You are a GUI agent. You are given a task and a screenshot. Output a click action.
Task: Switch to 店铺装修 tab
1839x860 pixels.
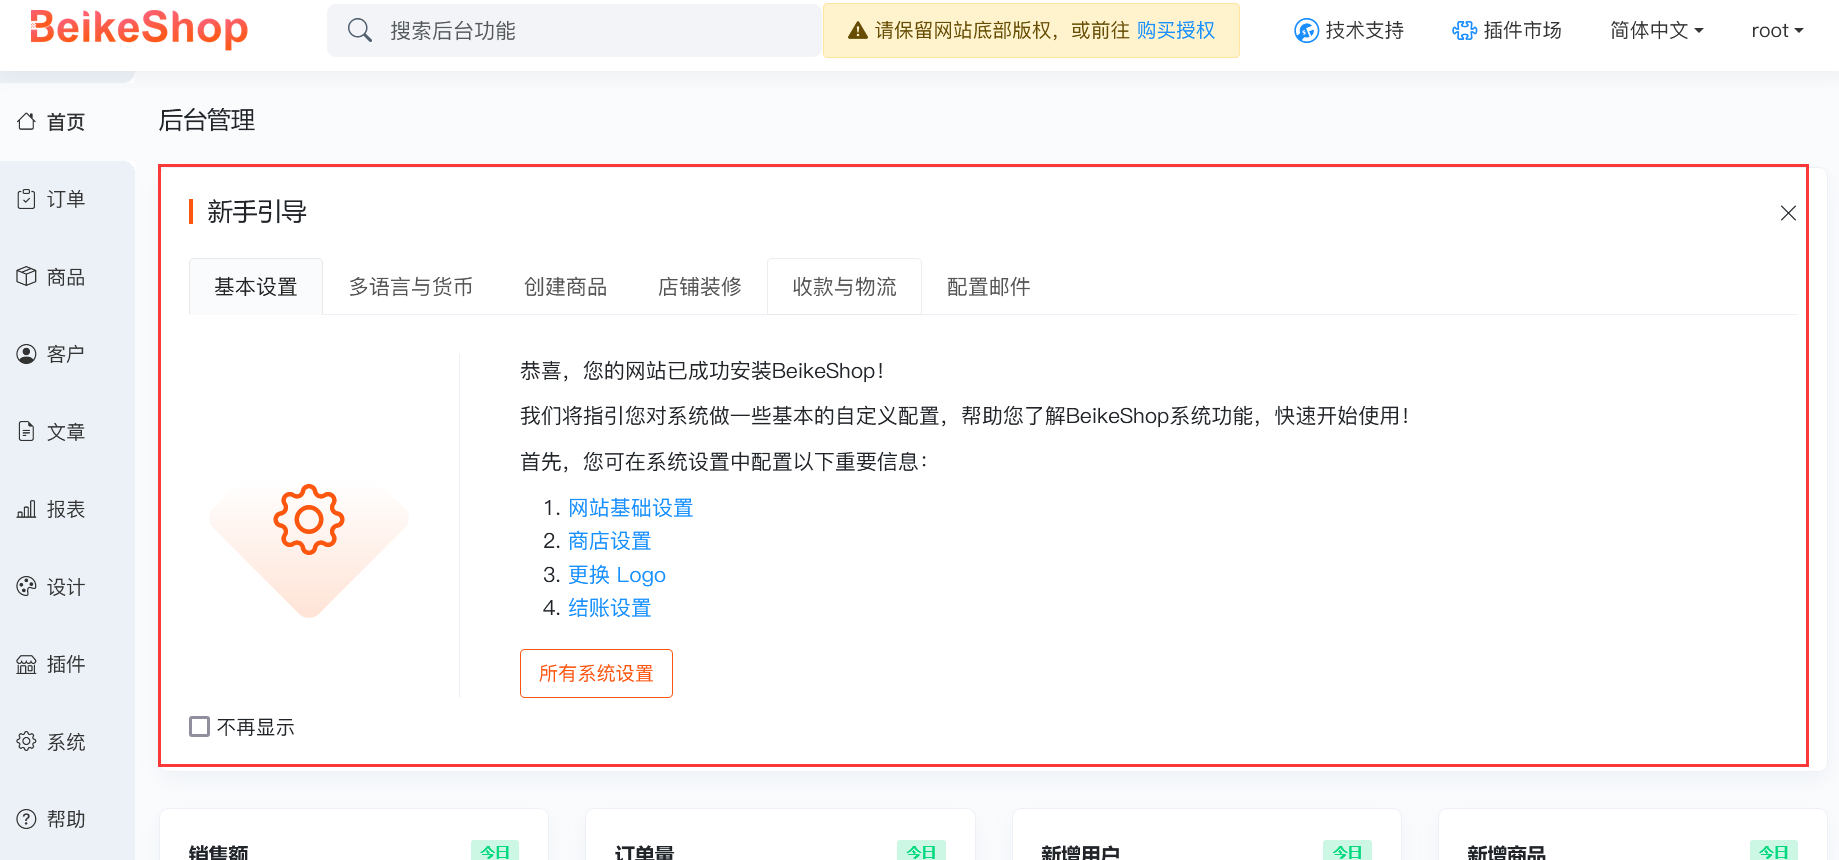pos(700,287)
